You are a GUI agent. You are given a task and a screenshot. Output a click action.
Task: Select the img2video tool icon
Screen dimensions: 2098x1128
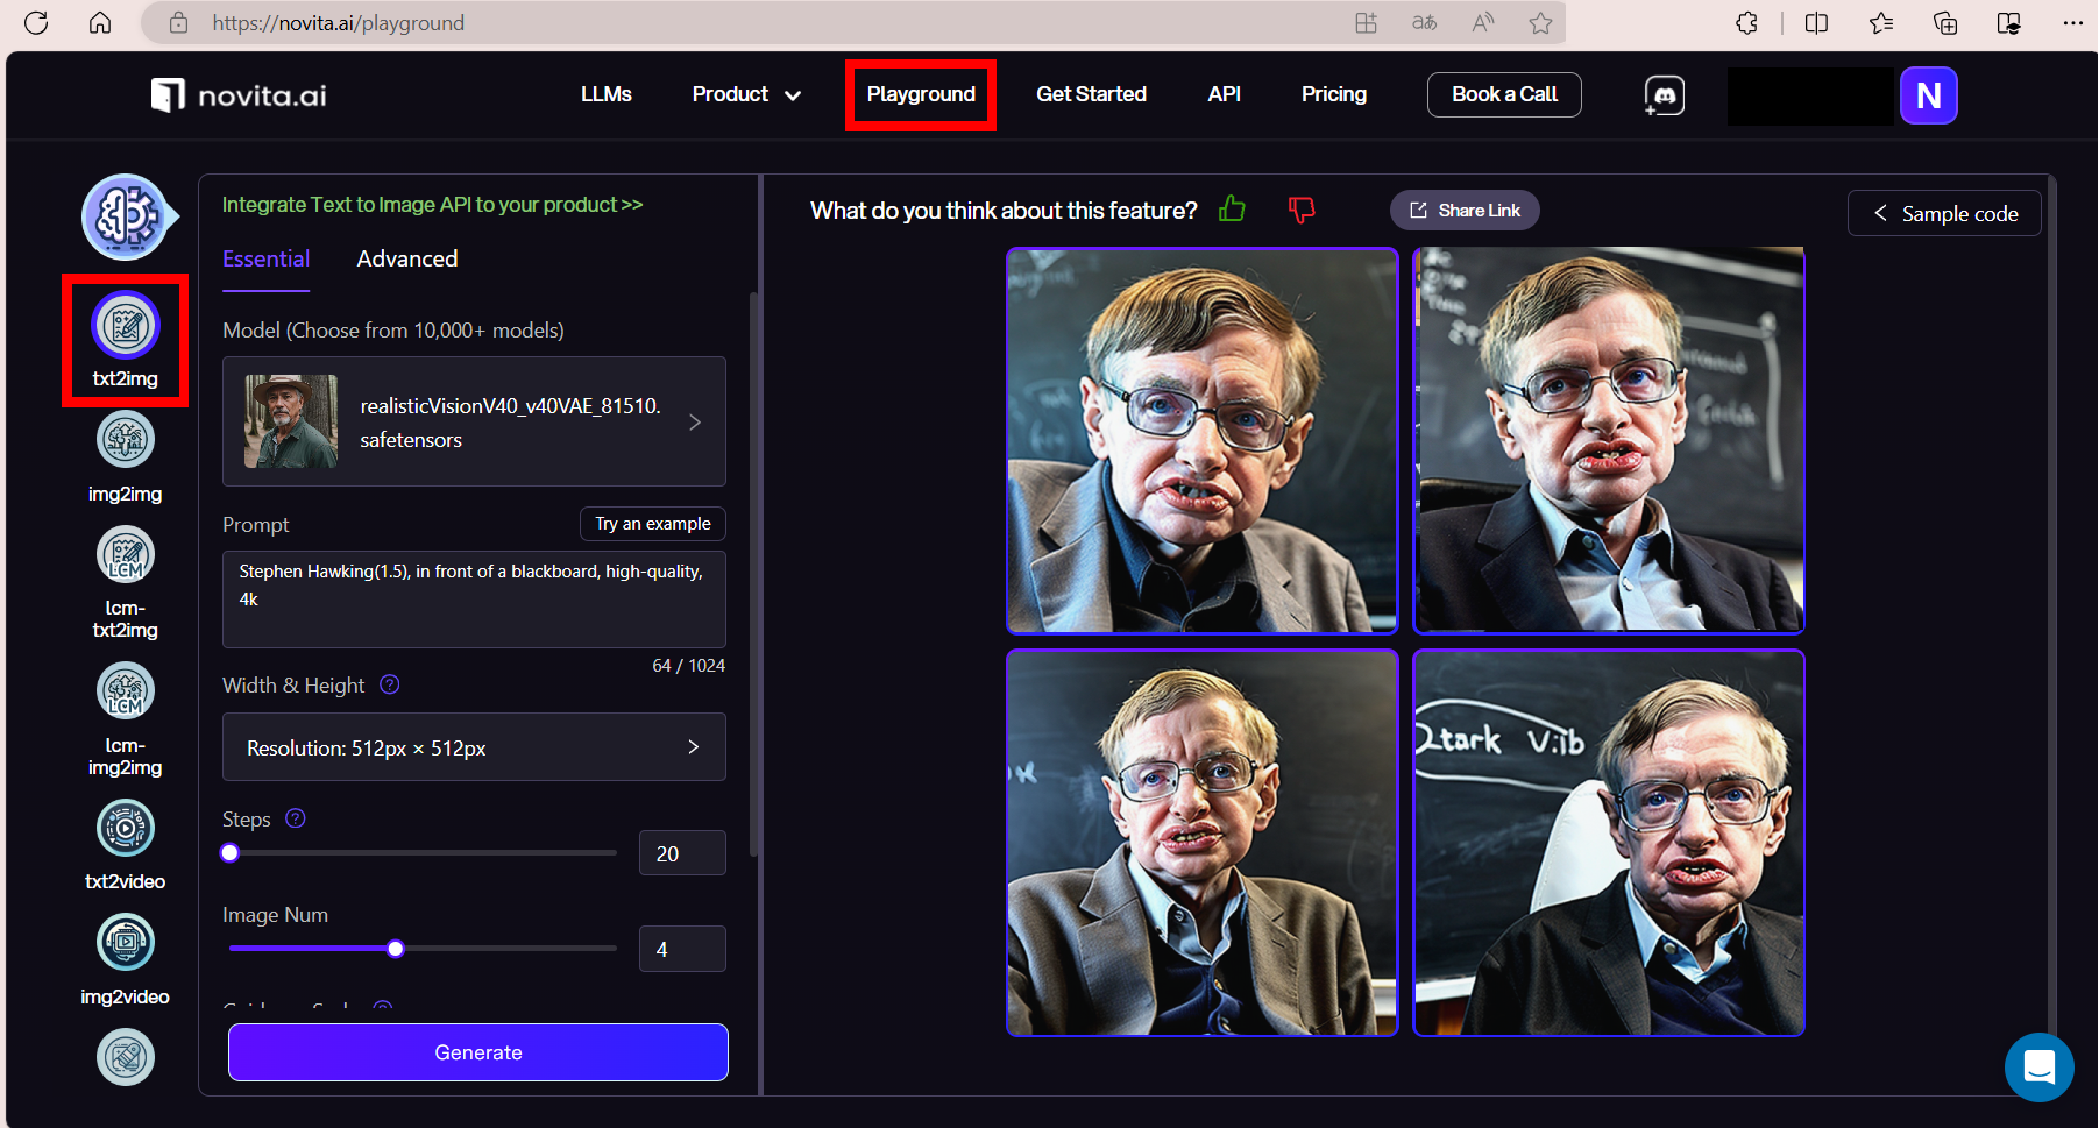tap(125, 942)
